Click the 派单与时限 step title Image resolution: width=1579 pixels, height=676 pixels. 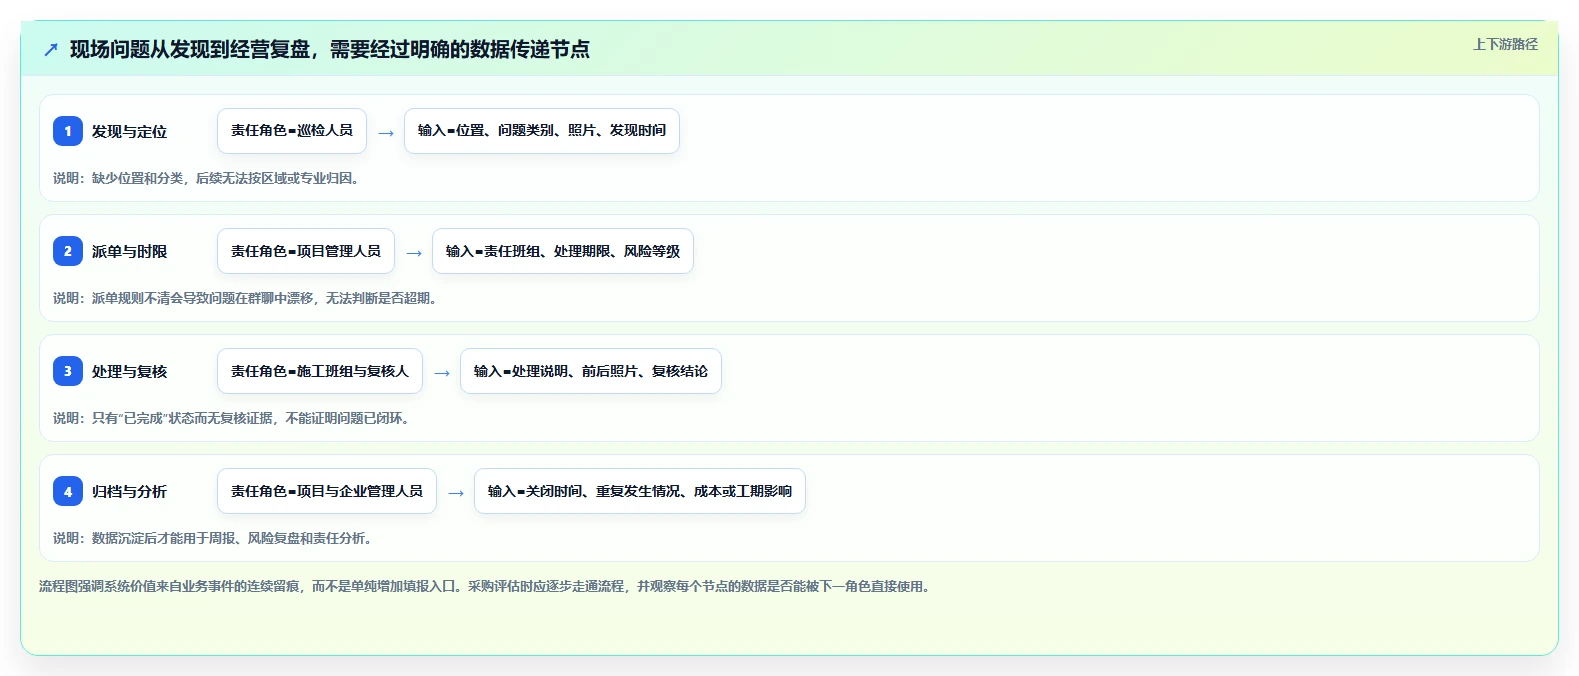pyautogui.click(x=130, y=251)
